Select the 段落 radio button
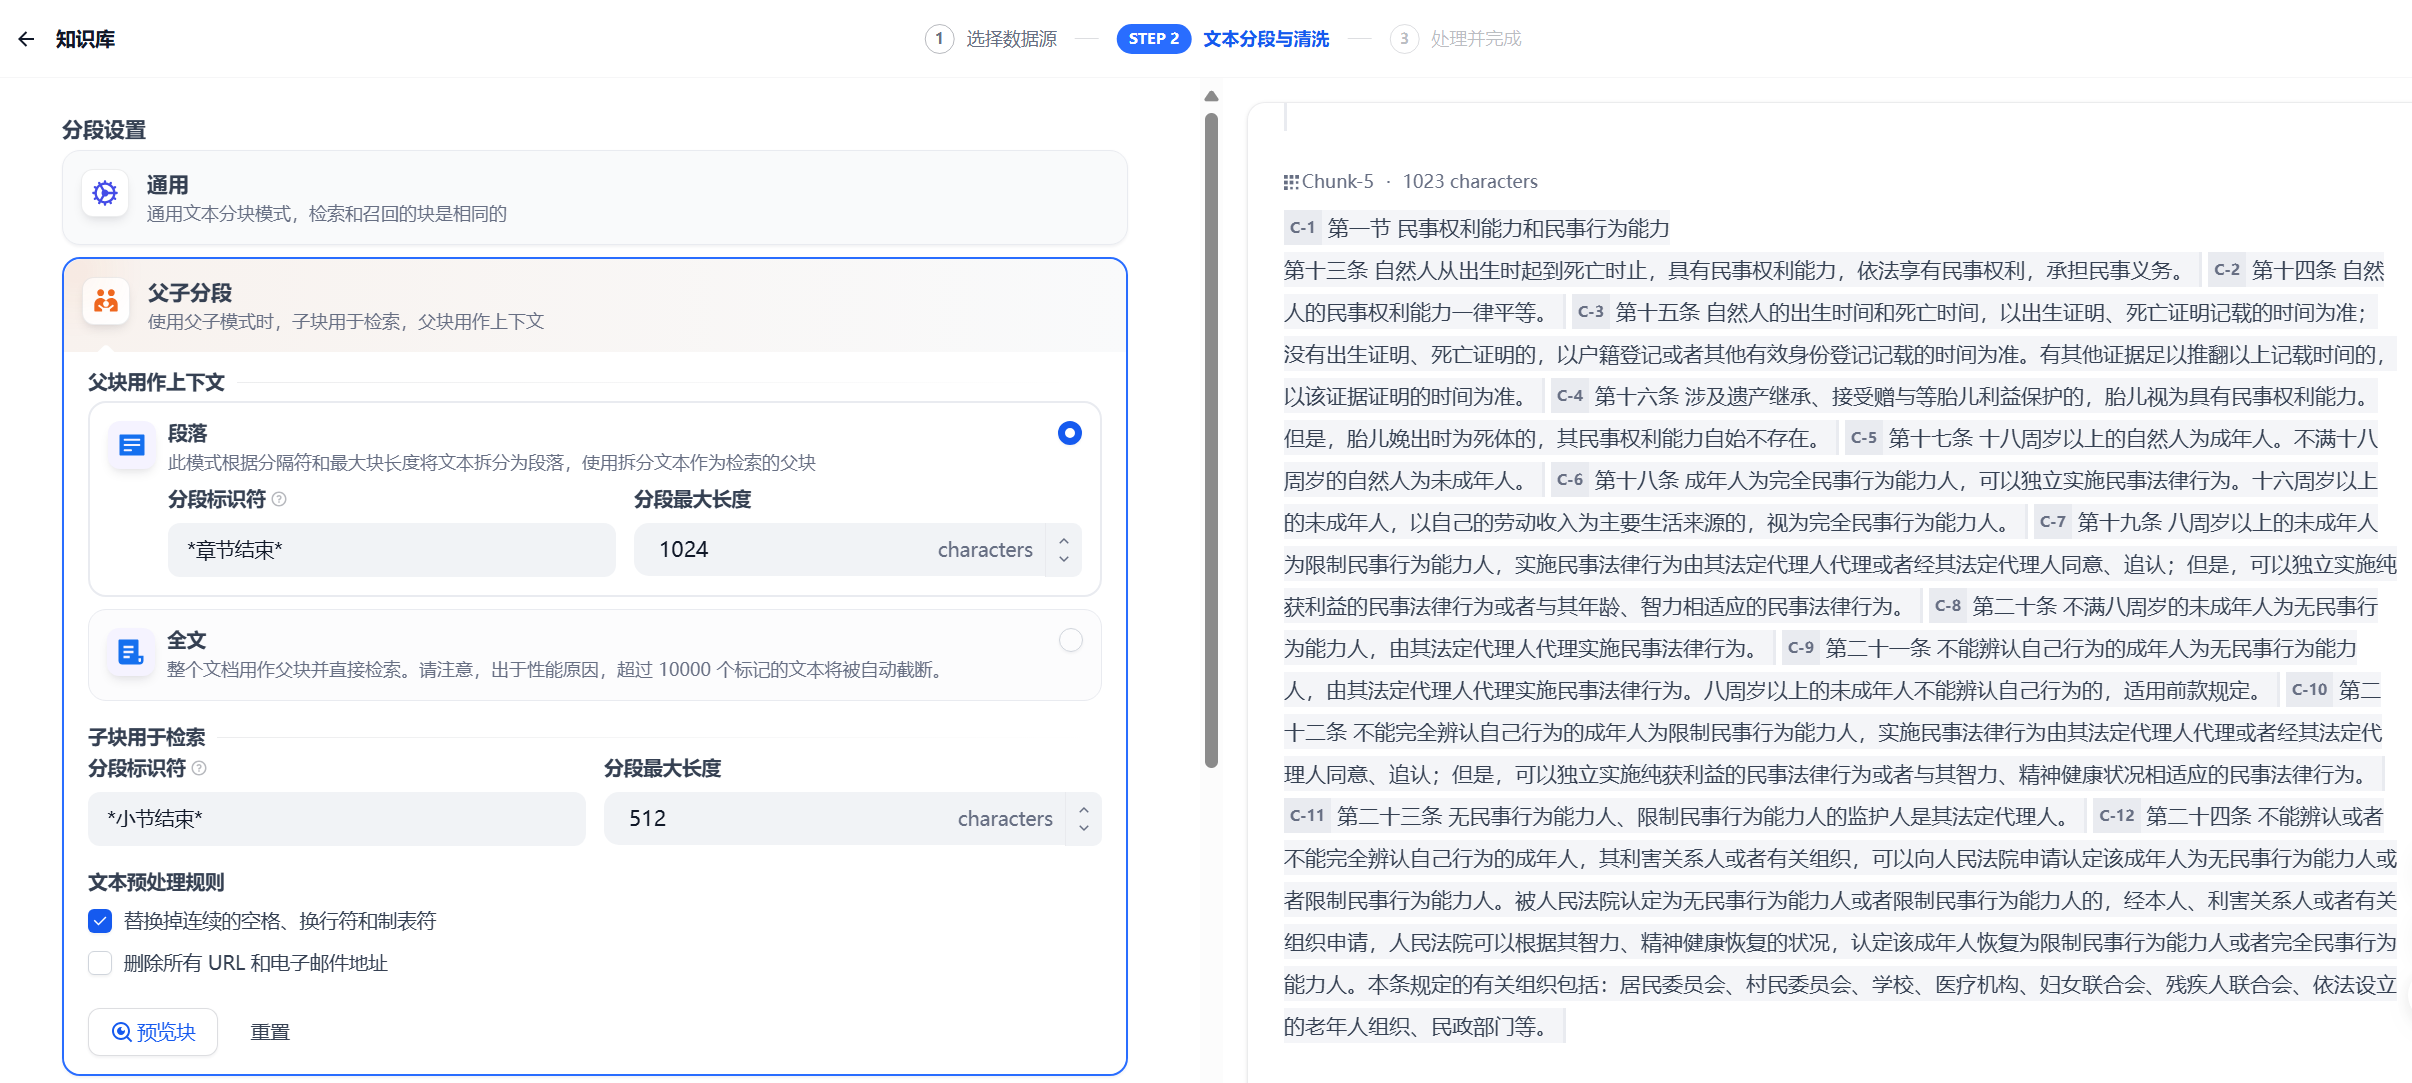 (x=1069, y=433)
